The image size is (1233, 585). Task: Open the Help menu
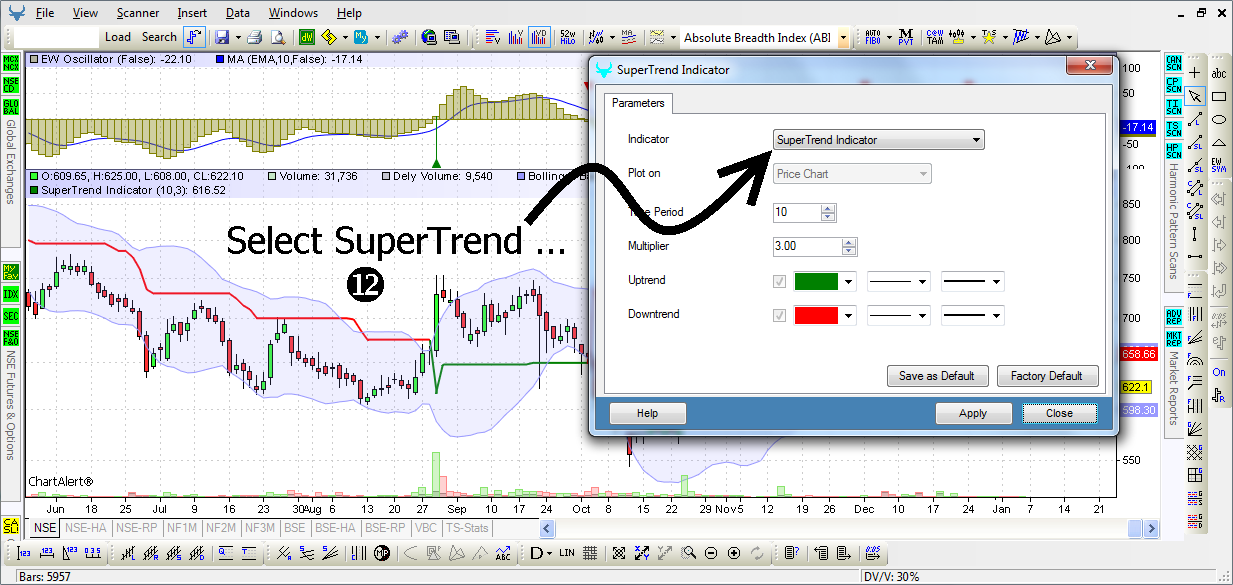[x=349, y=13]
